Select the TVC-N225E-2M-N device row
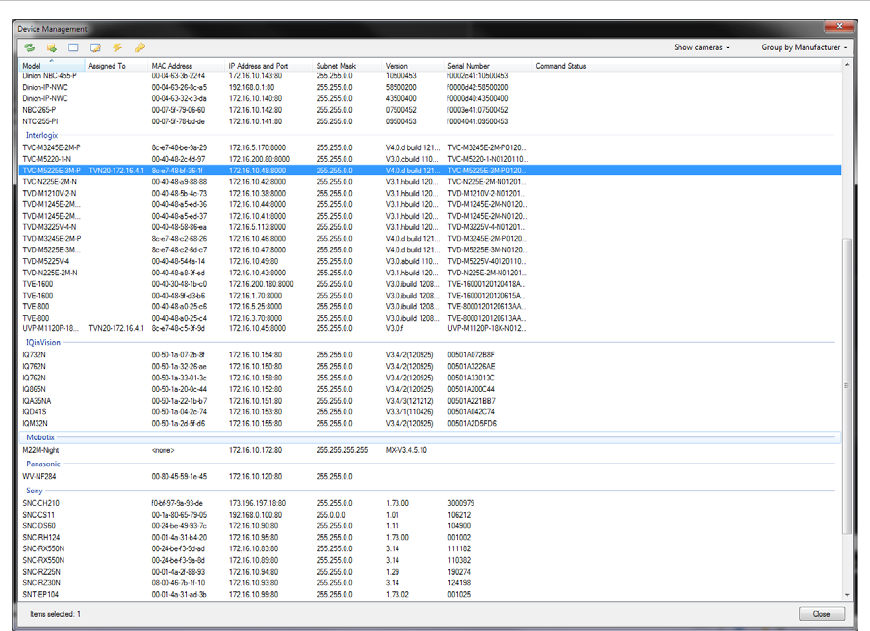The height and width of the screenshot is (631, 870). (430, 181)
